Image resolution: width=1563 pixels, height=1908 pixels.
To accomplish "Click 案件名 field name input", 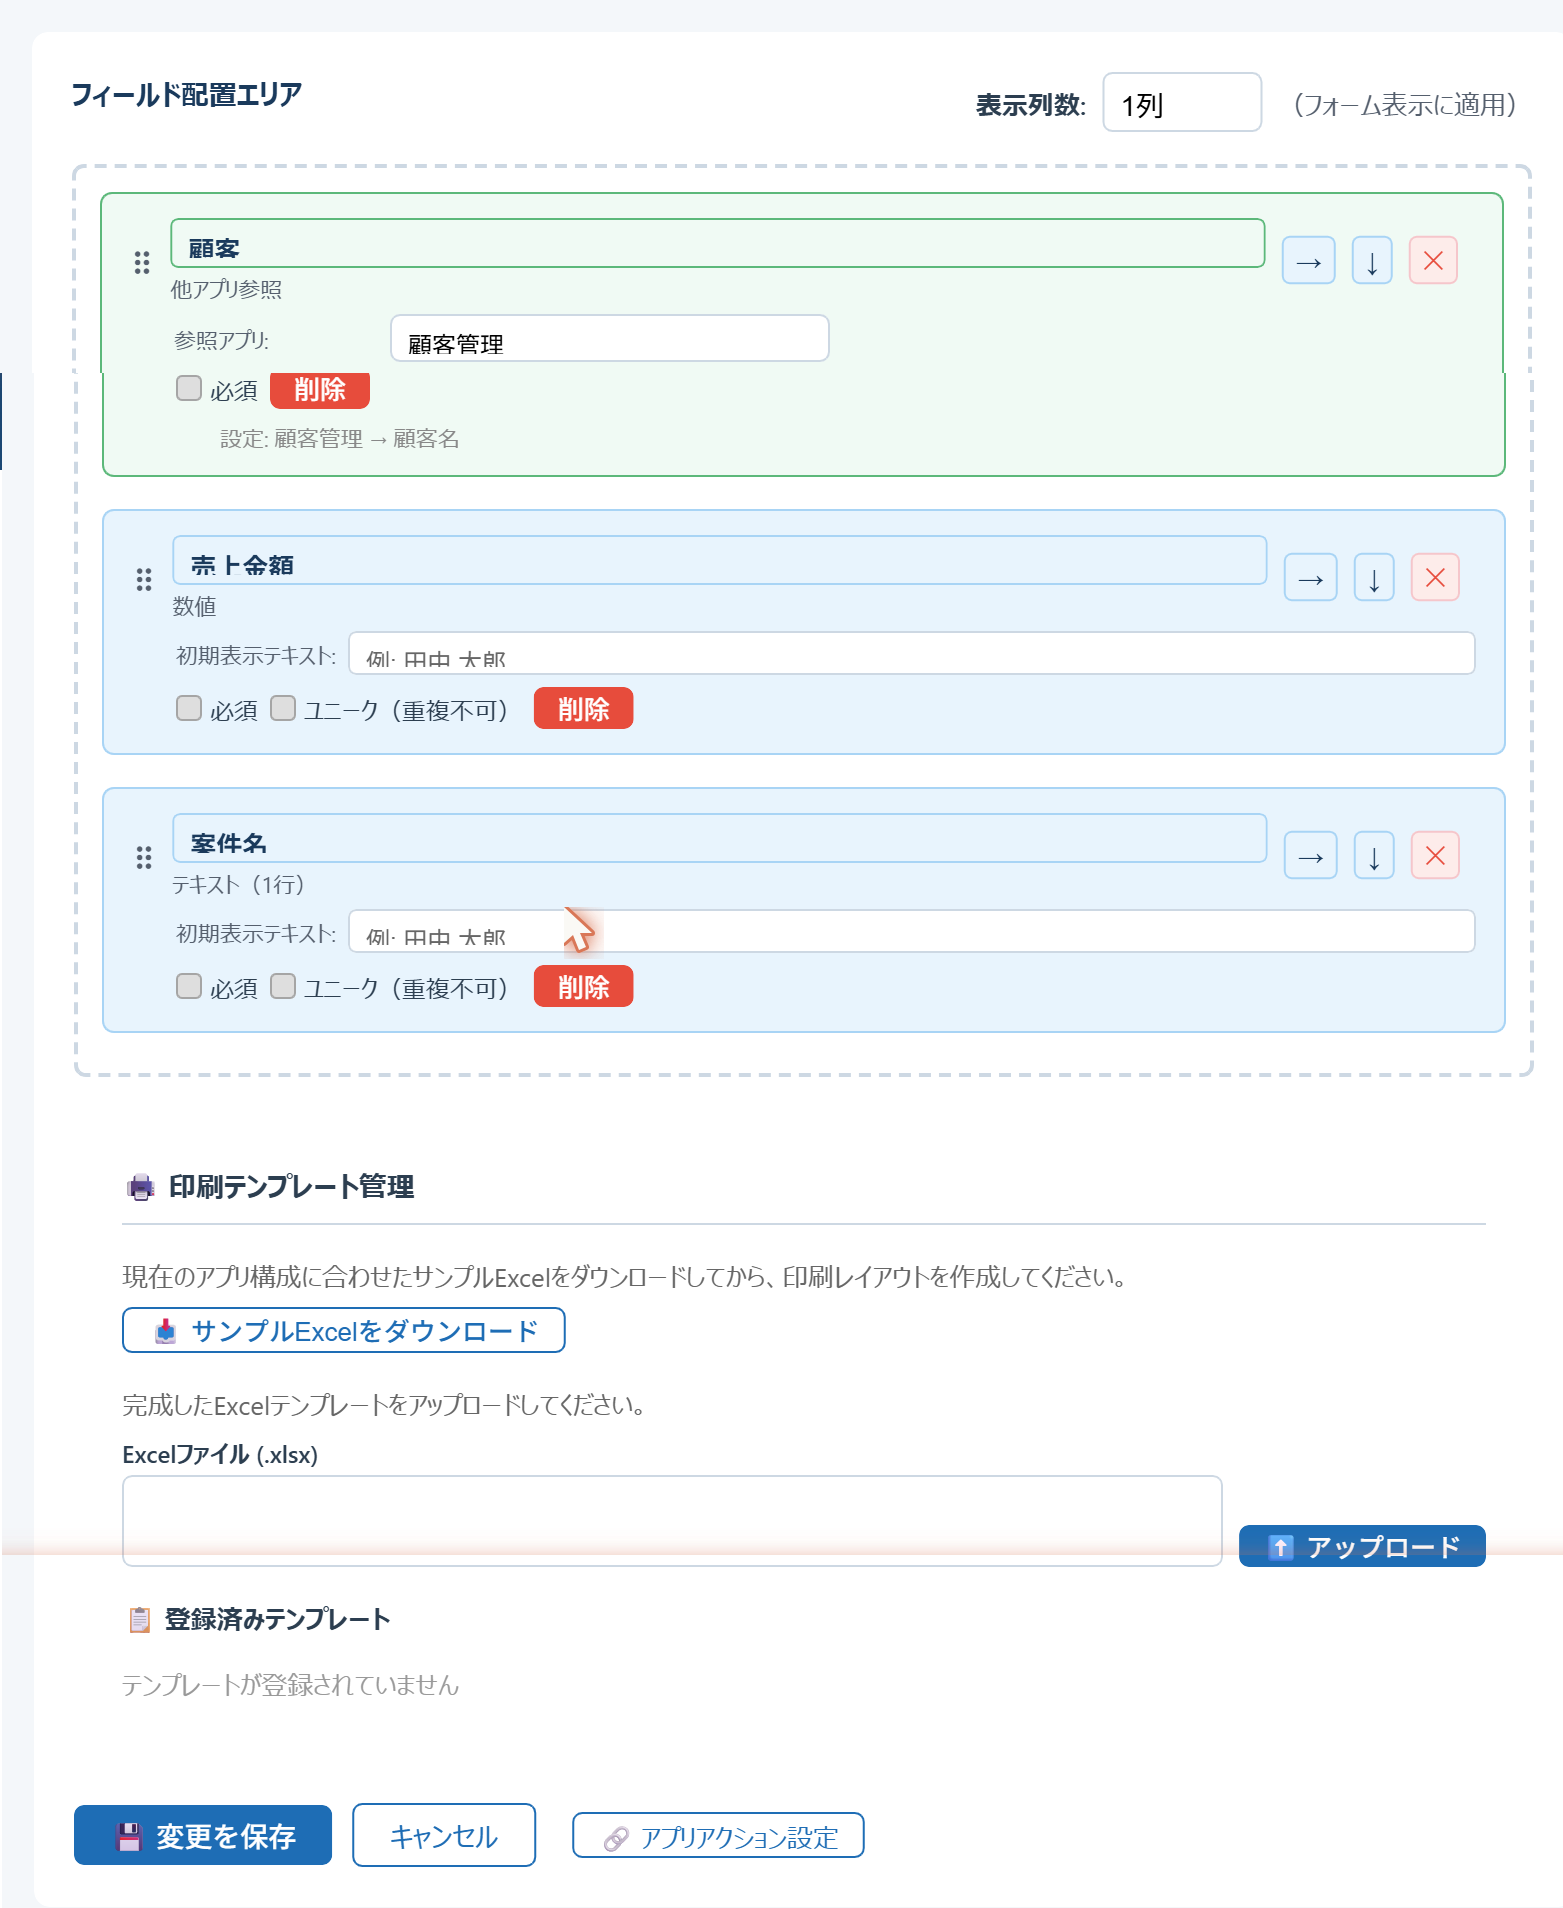I will click(720, 838).
